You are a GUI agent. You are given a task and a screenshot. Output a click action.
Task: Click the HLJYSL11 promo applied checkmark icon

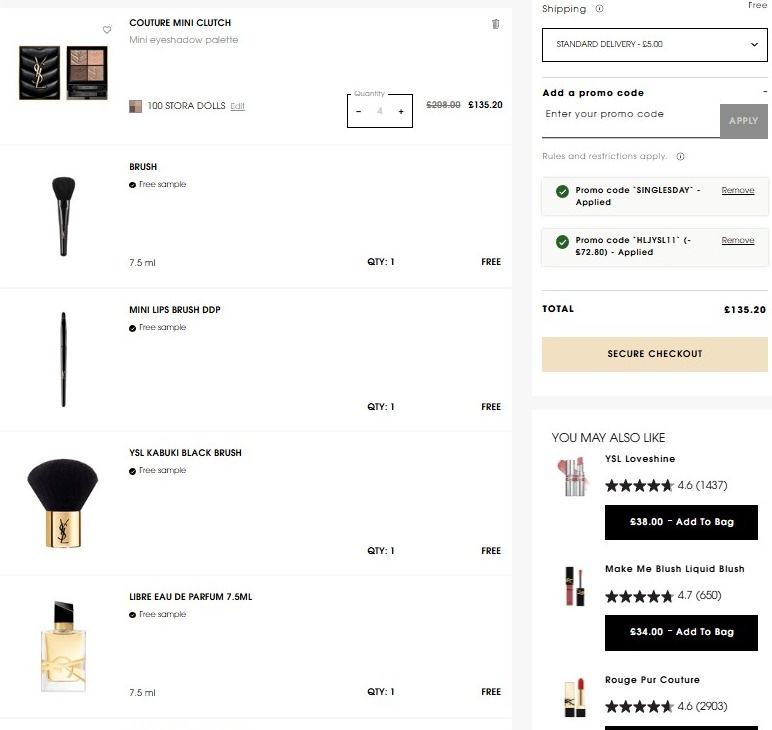click(562, 242)
